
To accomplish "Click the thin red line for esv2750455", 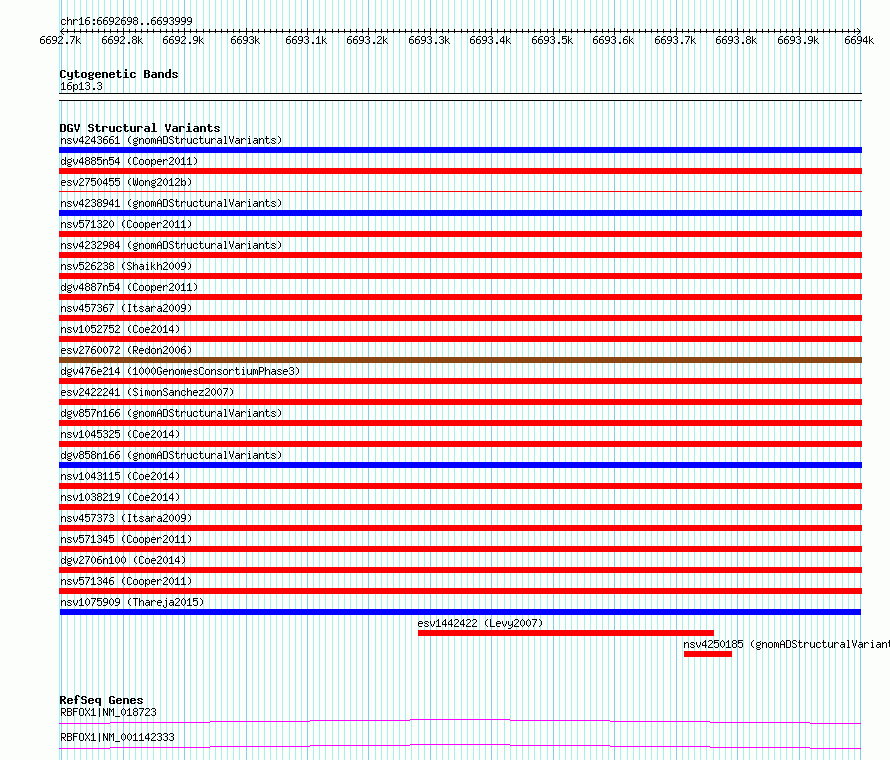I will (x=460, y=192).
